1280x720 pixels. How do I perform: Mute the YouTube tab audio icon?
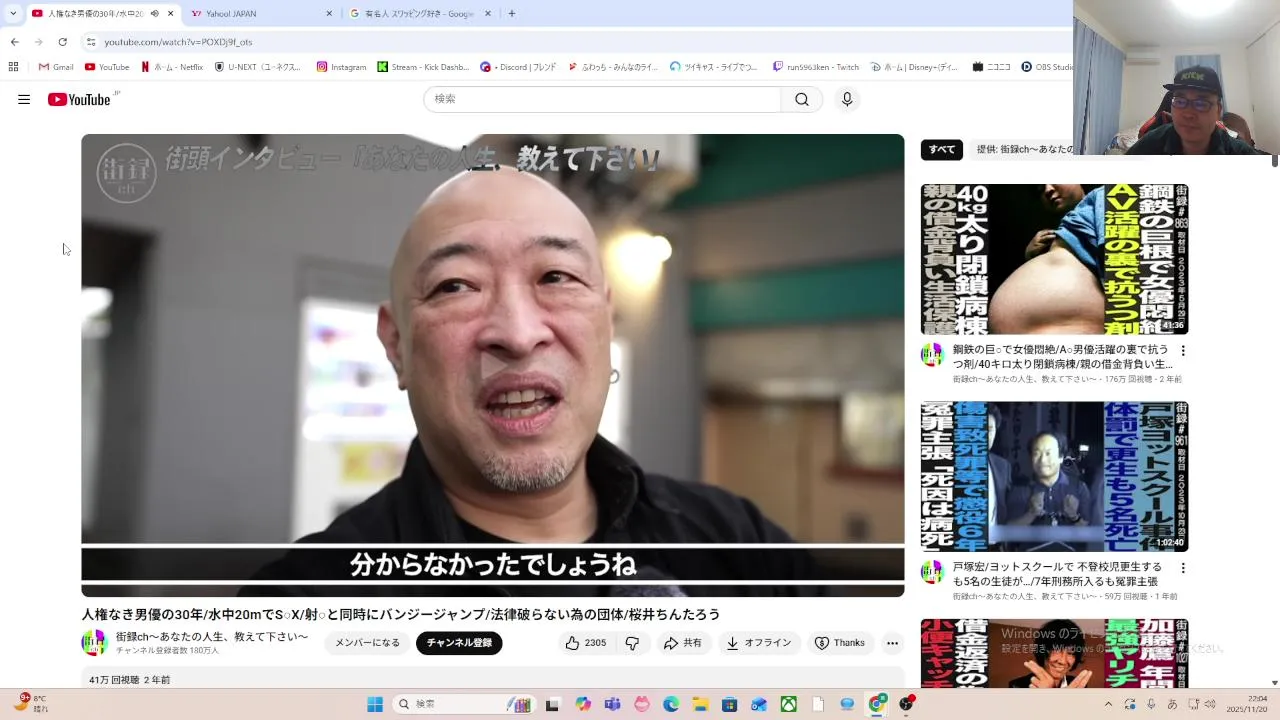pyautogui.click(x=155, y=14)
